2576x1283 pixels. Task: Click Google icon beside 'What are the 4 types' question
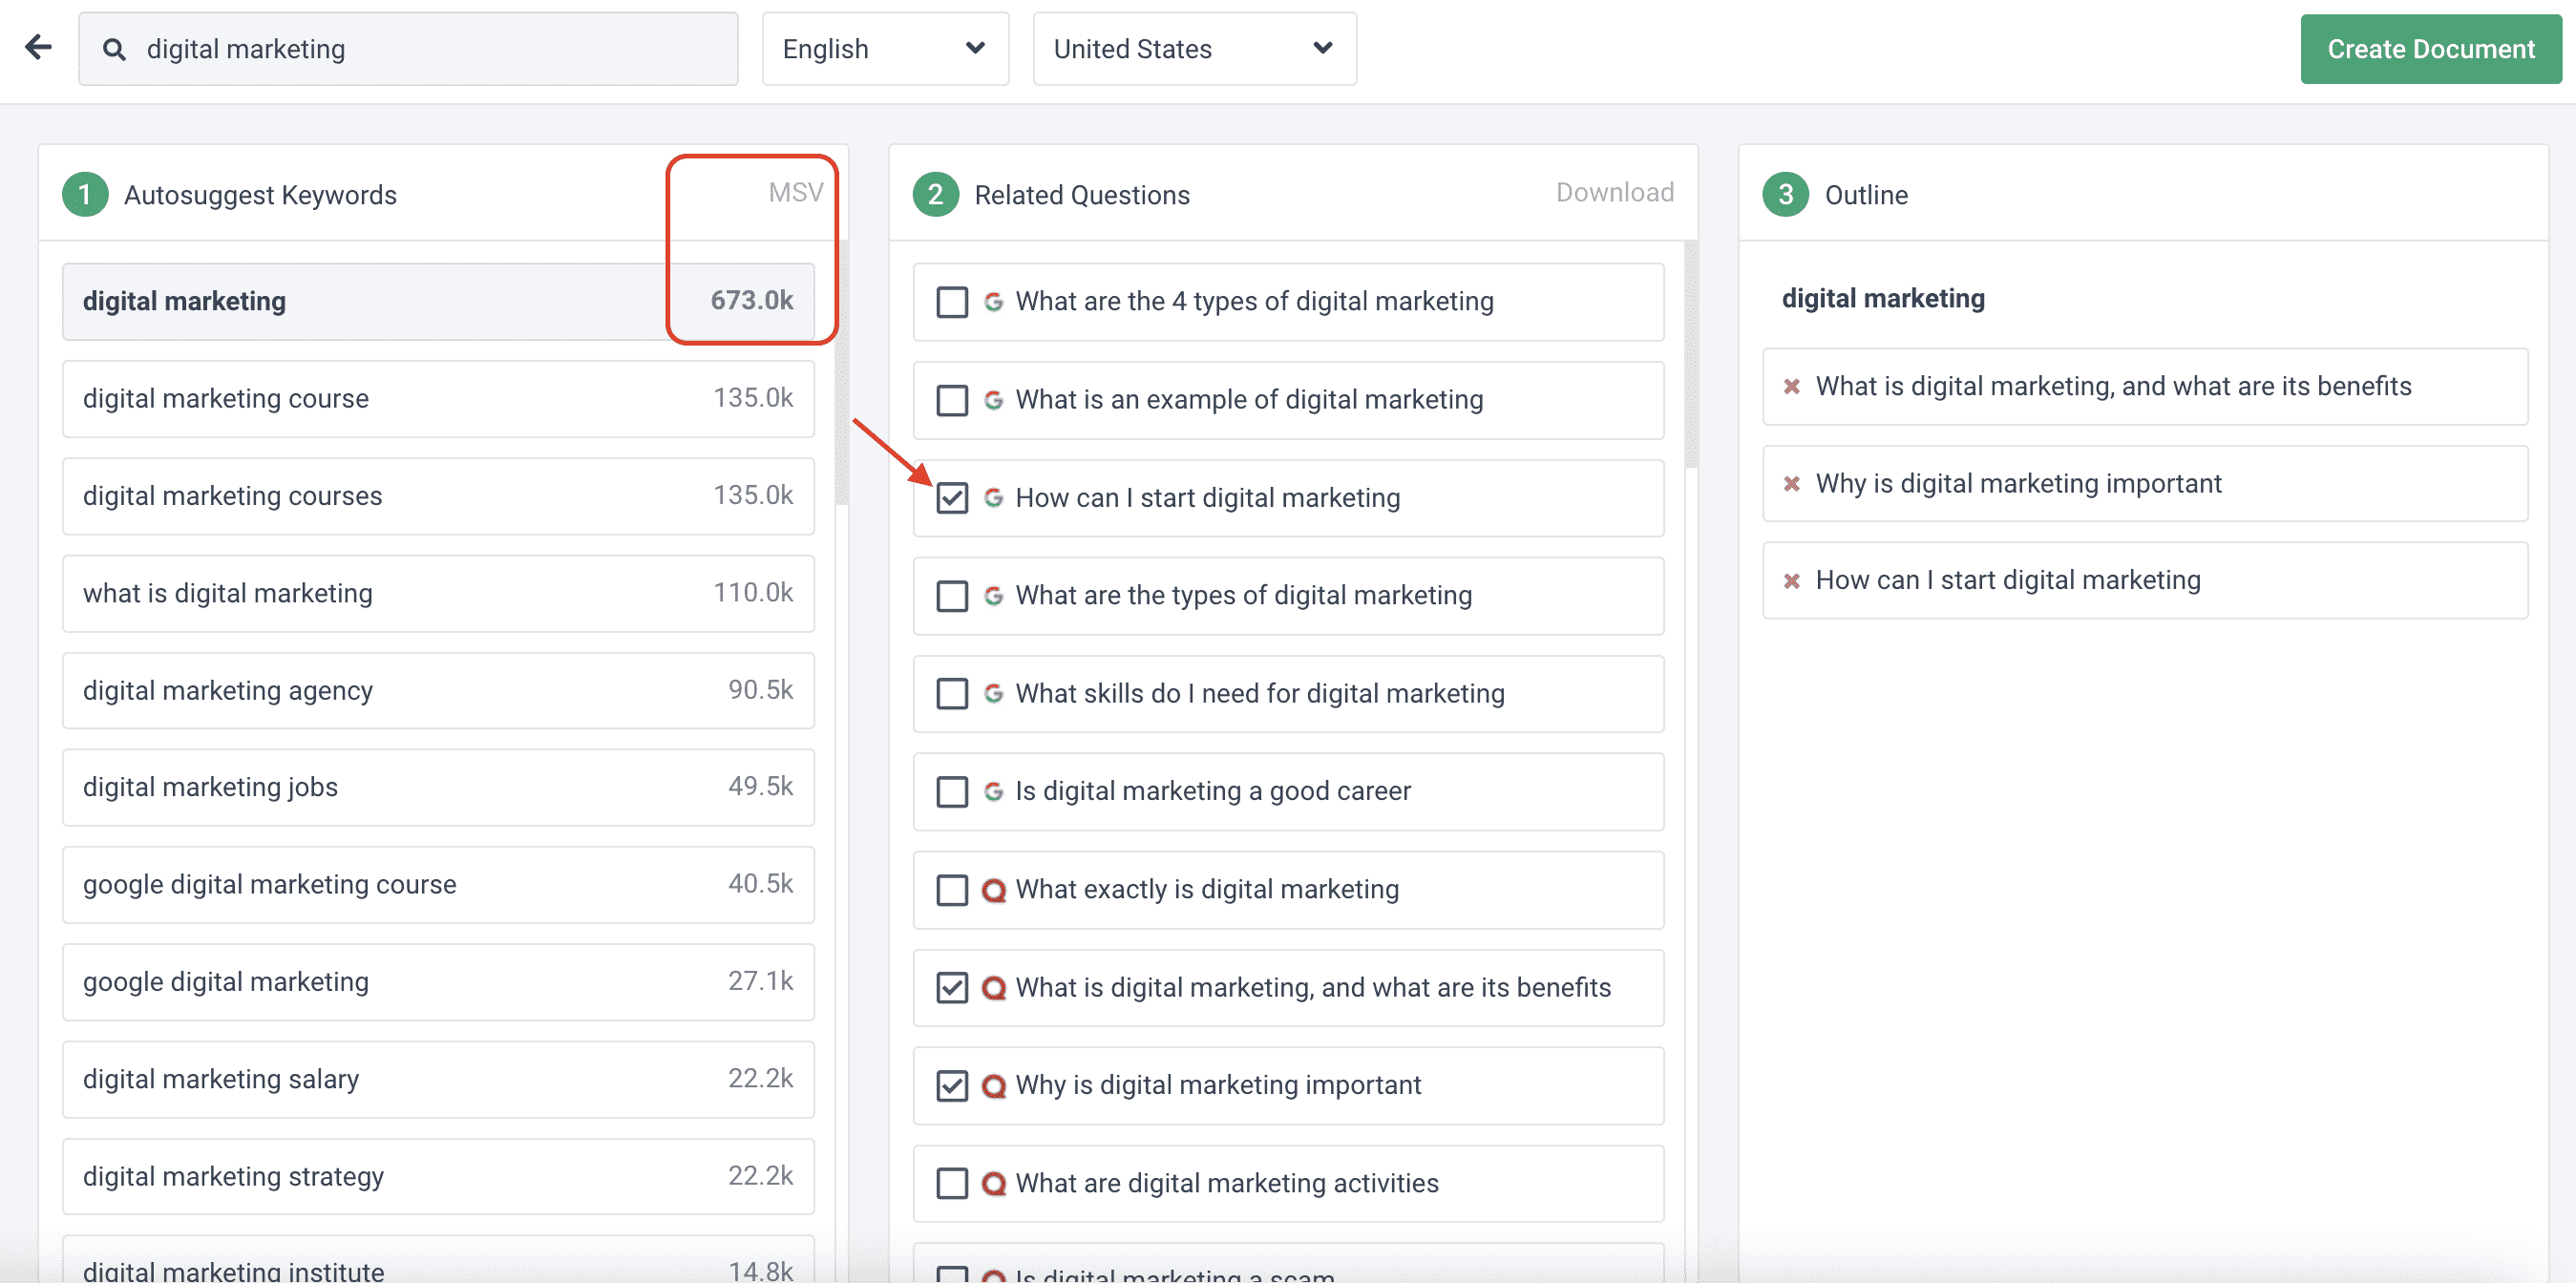pyautogui.click(x=993, y=302)
